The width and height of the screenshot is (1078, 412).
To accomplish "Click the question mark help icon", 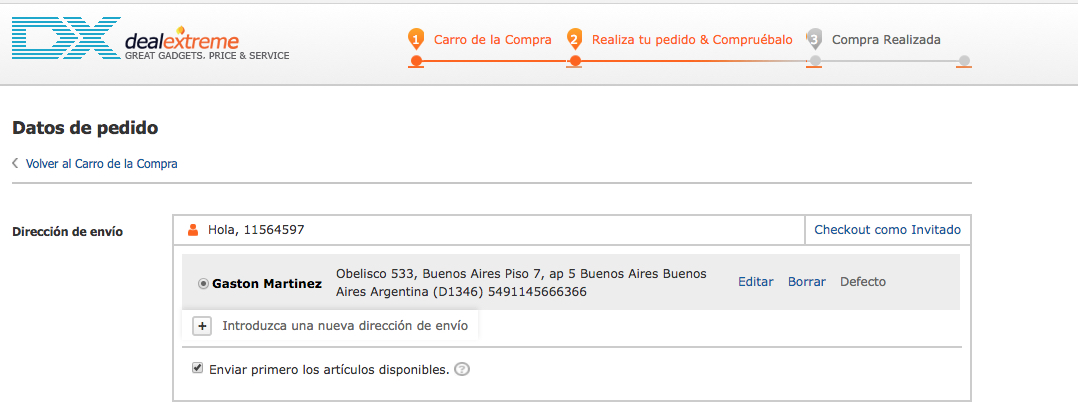I will pyautogui.click(x=462, y=369).
